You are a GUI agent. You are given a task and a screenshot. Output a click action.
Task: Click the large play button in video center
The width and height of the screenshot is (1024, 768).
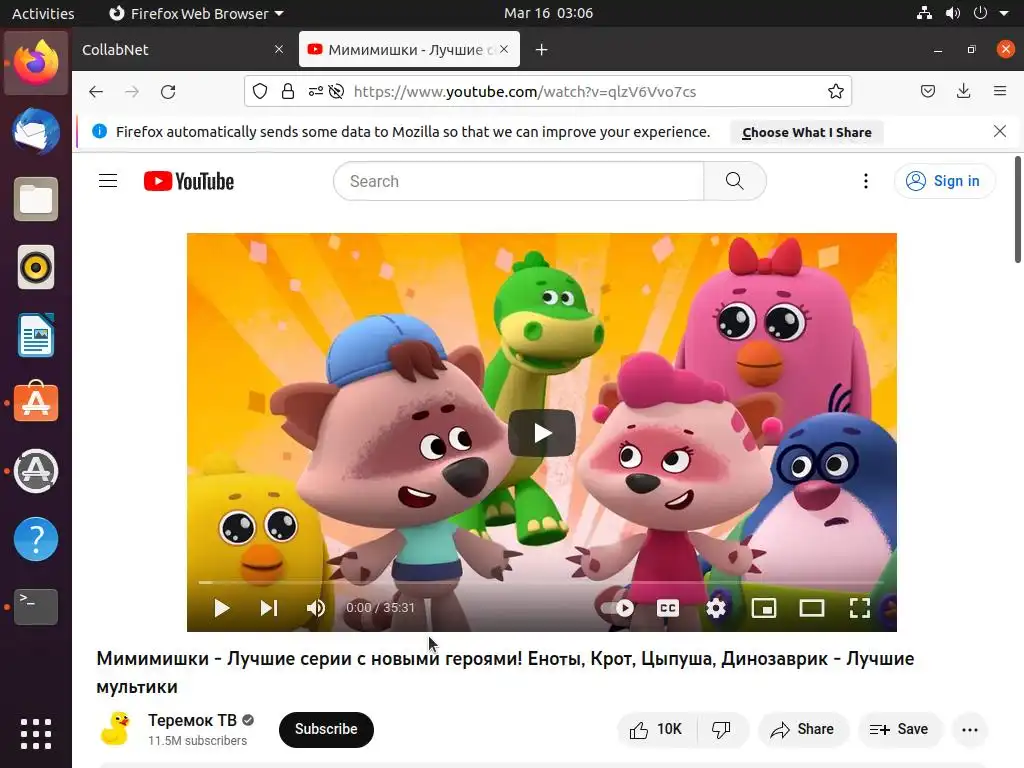pyautogui.click(x=541, y=432)
